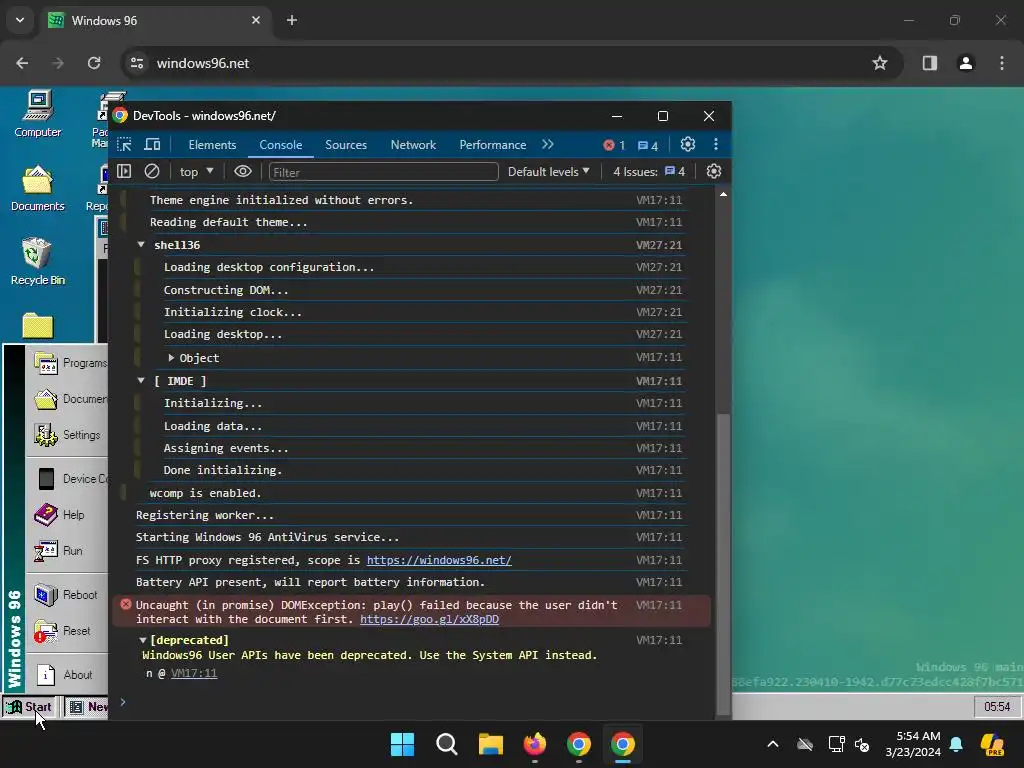Open the Chrome side panel icon

click(x=929, y=63)
